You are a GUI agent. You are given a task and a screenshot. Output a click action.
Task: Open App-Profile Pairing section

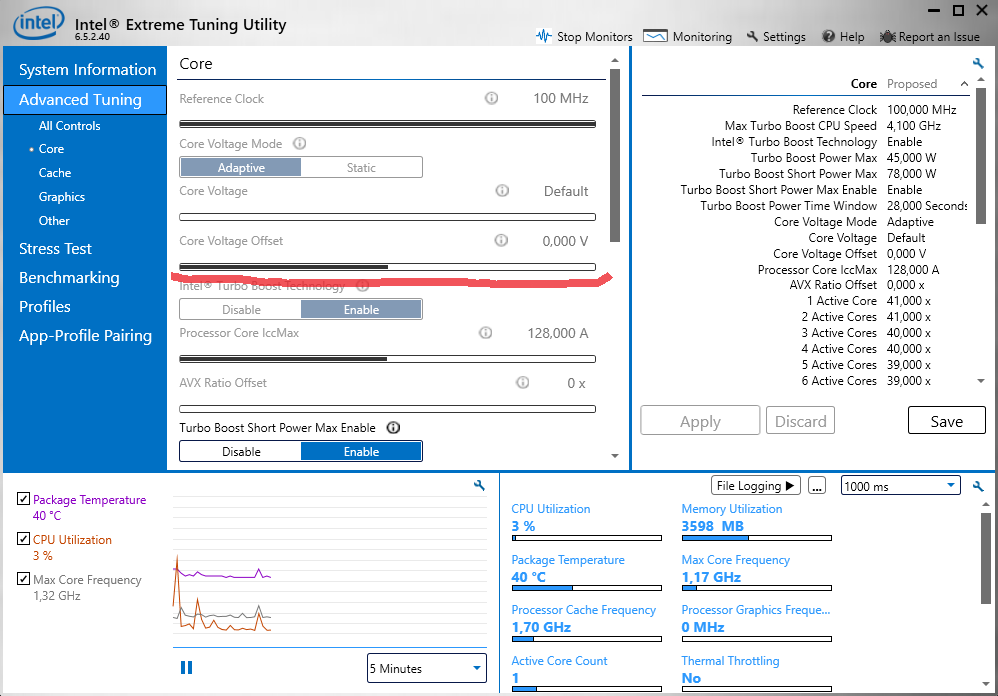tap(85, 336)
